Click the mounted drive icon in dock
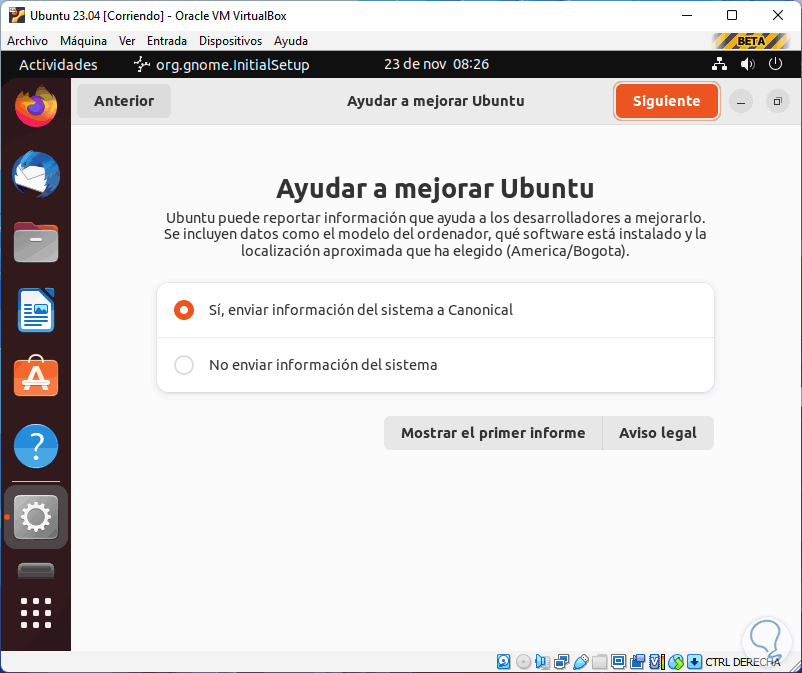 (x=36, y=570)
